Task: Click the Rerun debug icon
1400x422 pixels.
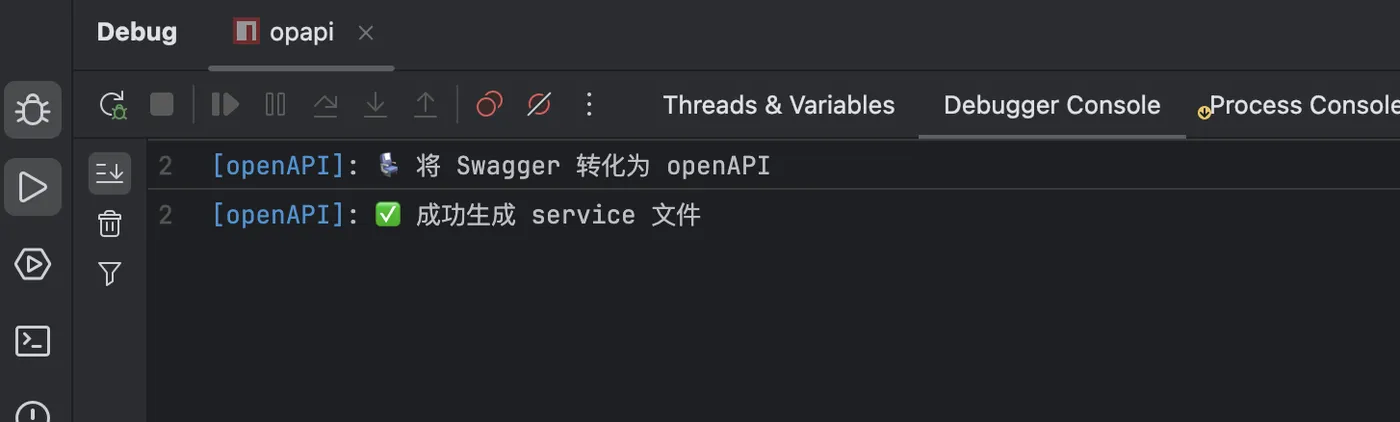Action: [113, 104]
